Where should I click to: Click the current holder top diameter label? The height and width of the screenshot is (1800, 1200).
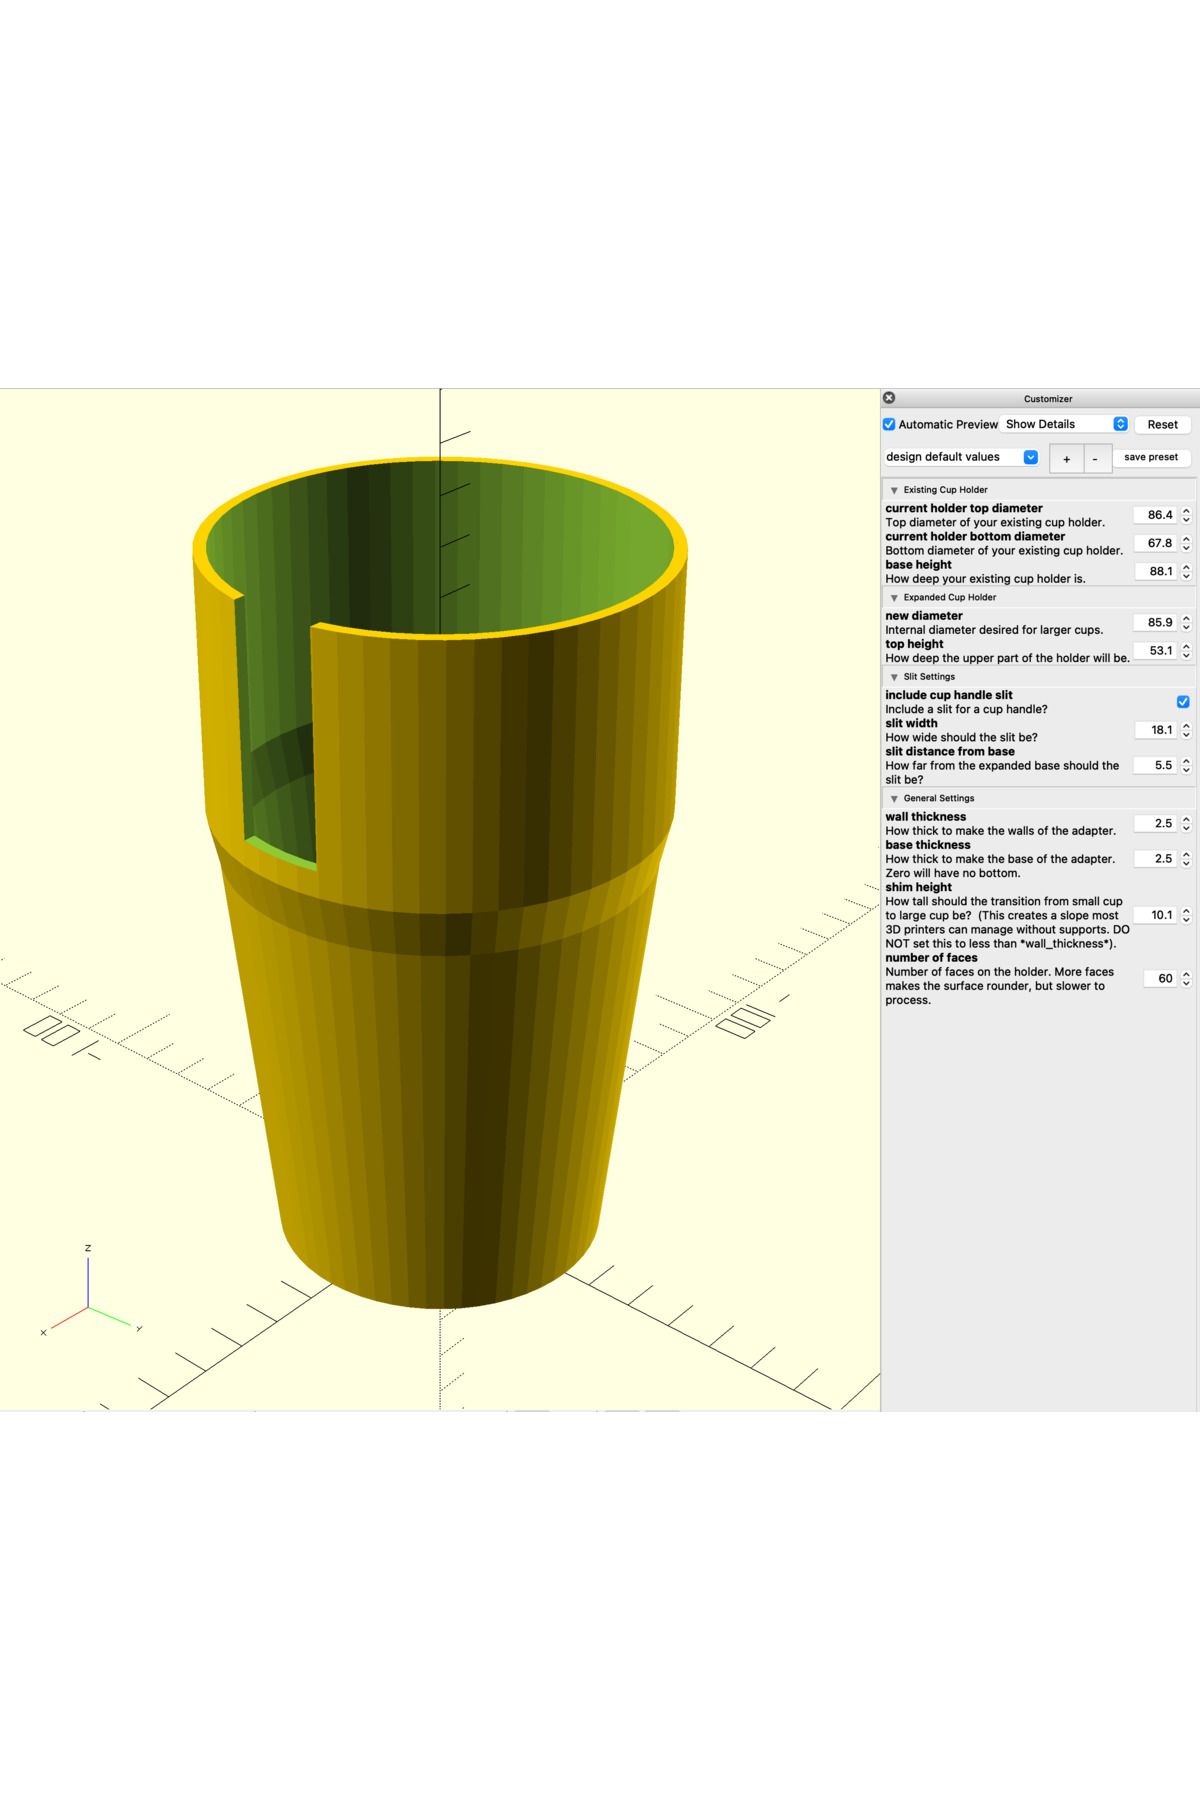click(964, 508)
